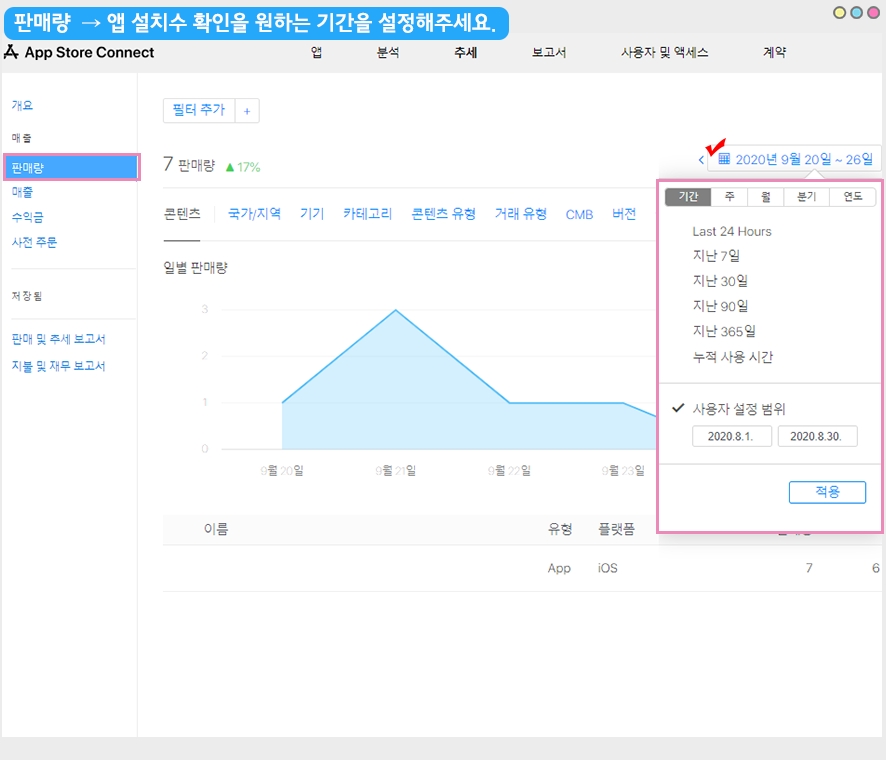Screen dimensions: 886x760
Task: Click the chart peak at 9월 21일
Action: click(x=396, y=310)
